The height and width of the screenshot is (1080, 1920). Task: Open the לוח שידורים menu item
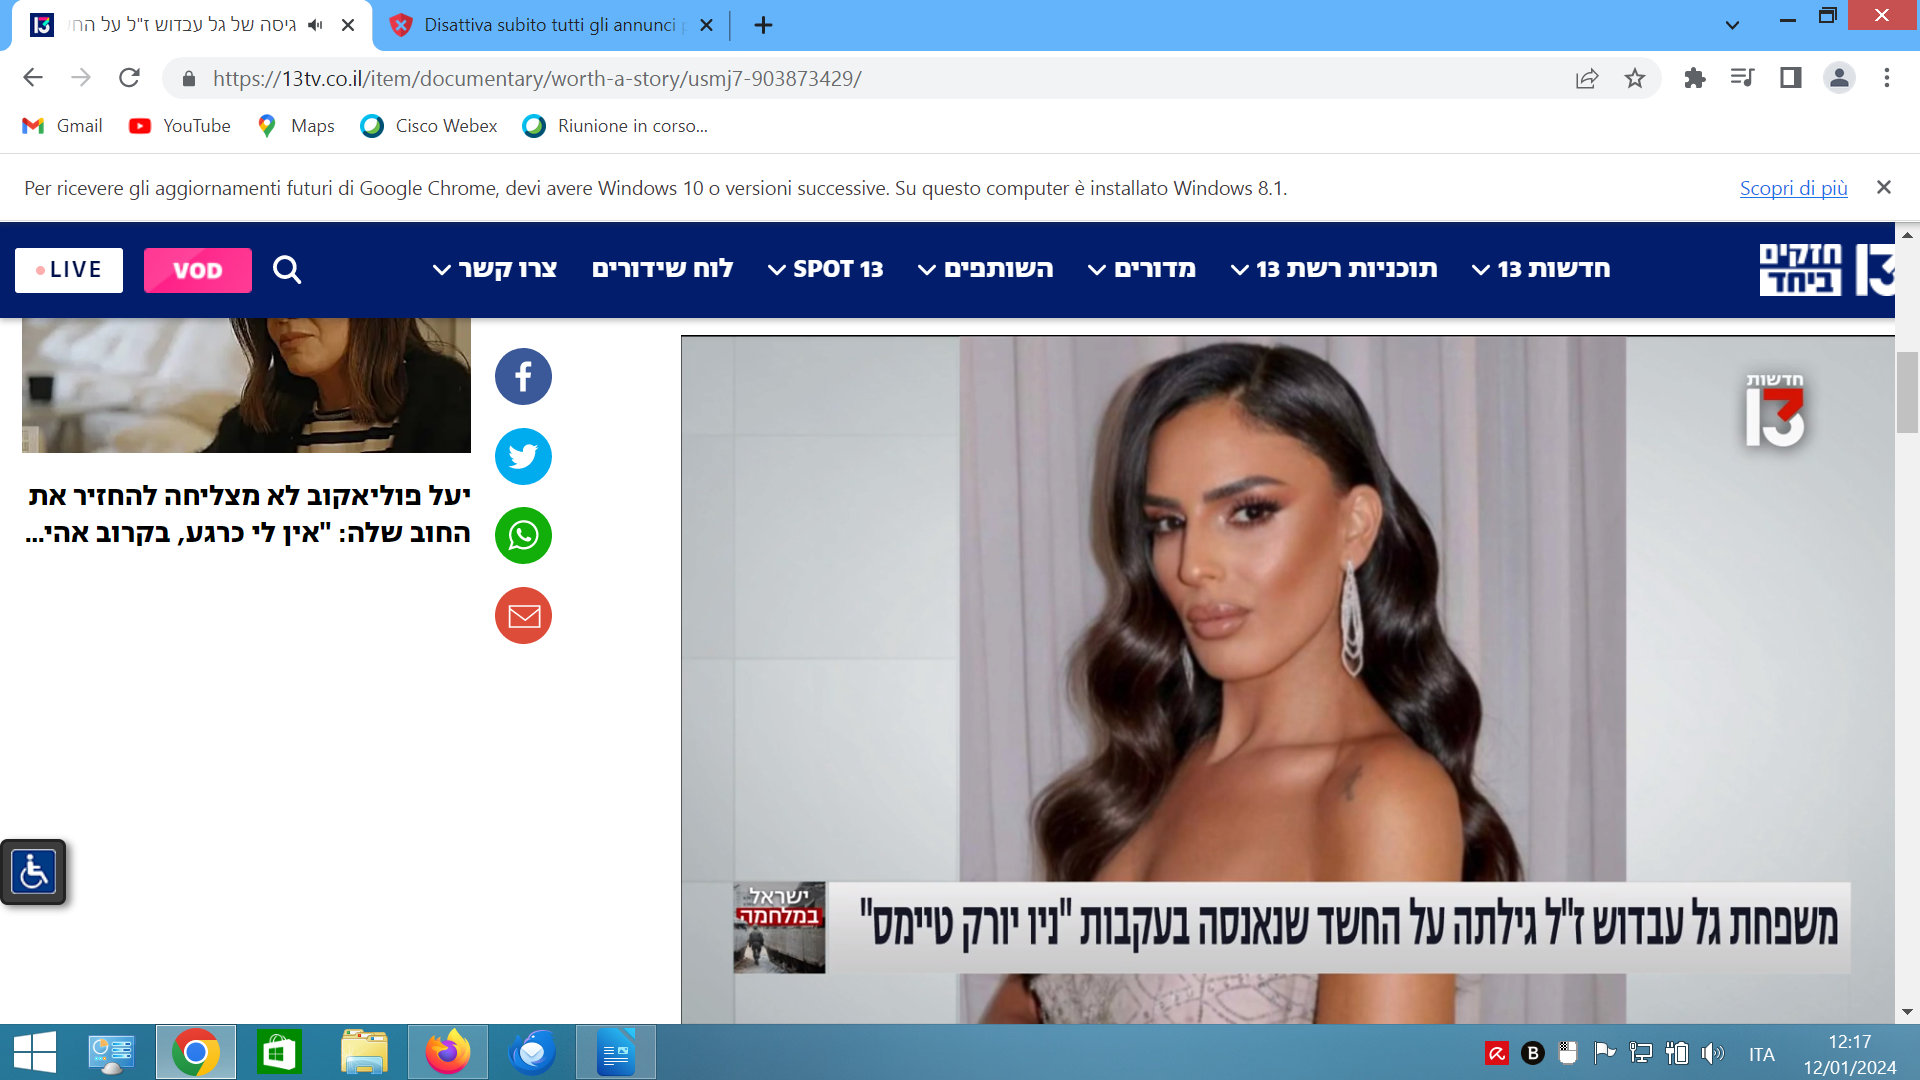click(662, 269)
